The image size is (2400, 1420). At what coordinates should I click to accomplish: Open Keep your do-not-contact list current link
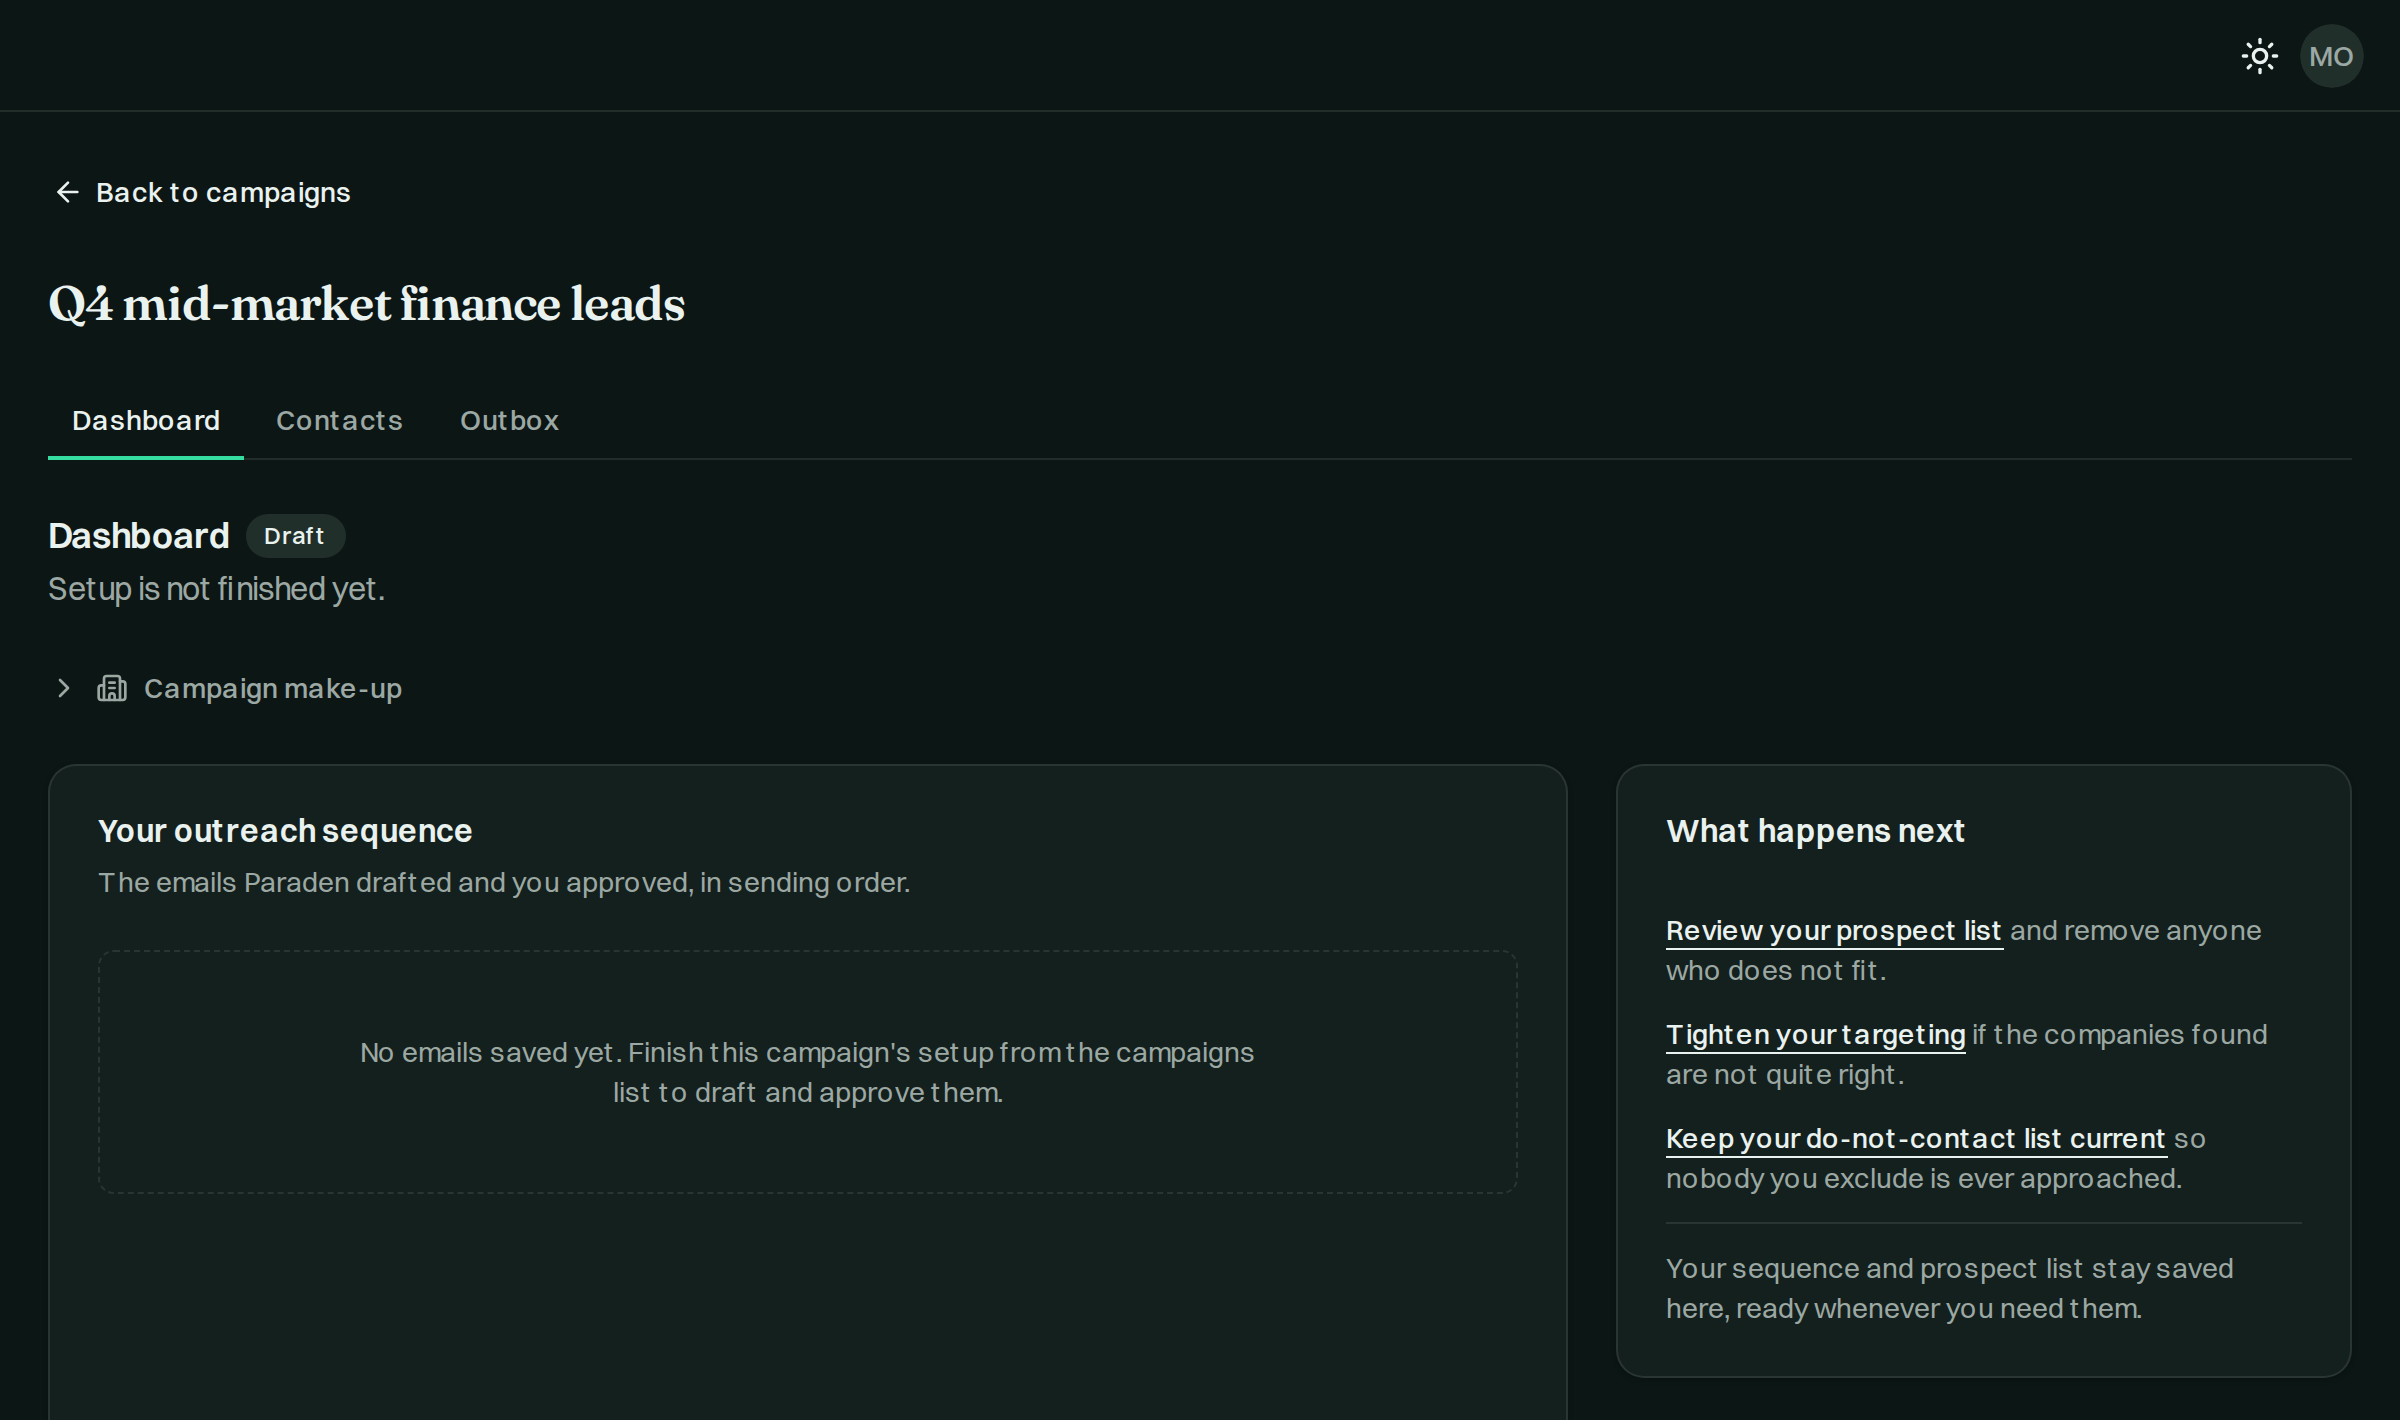coord(1916,1139)
